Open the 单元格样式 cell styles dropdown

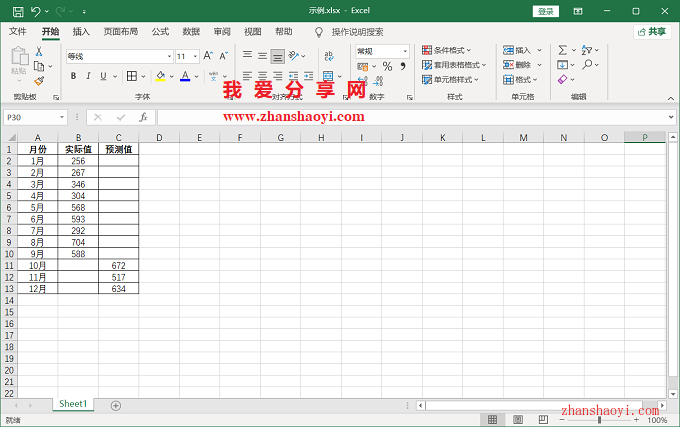point(450,80)
